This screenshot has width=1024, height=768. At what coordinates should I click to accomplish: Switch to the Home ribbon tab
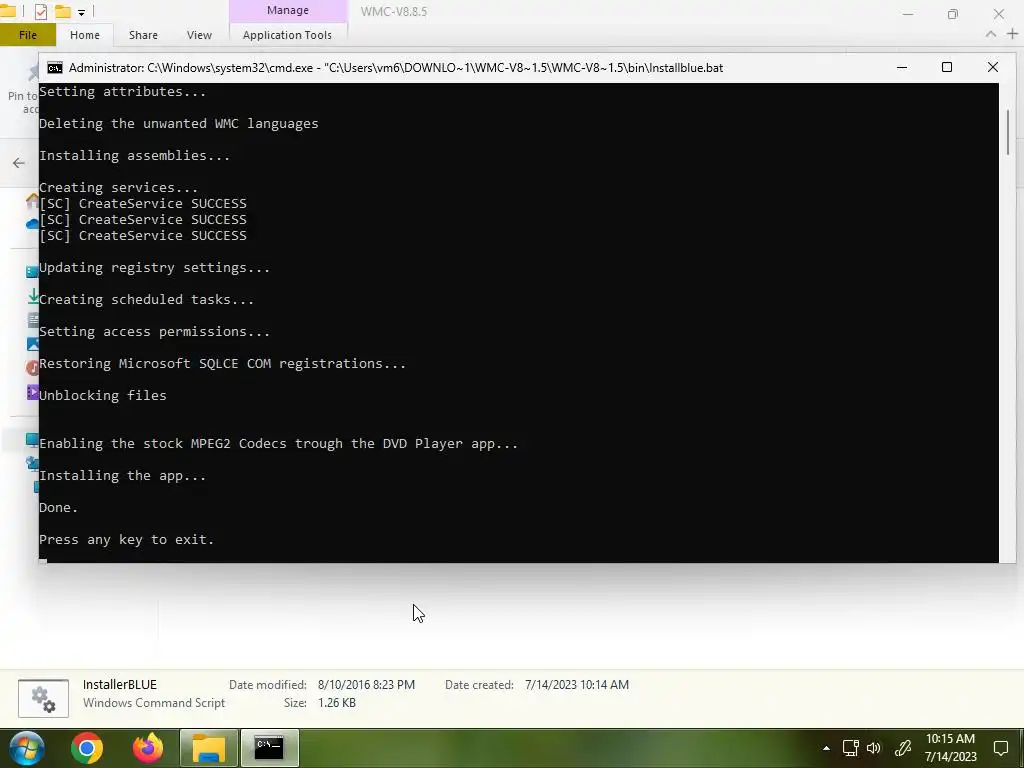click(x=85, y=35)
